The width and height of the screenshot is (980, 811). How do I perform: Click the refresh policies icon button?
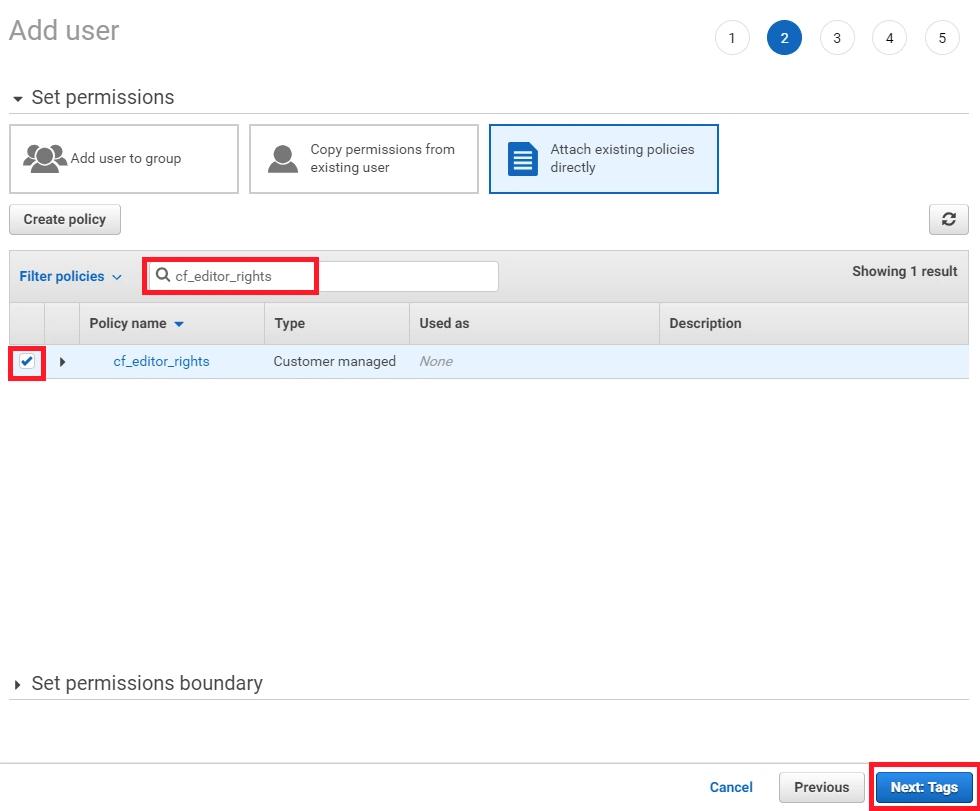click(x=948, y=220)
